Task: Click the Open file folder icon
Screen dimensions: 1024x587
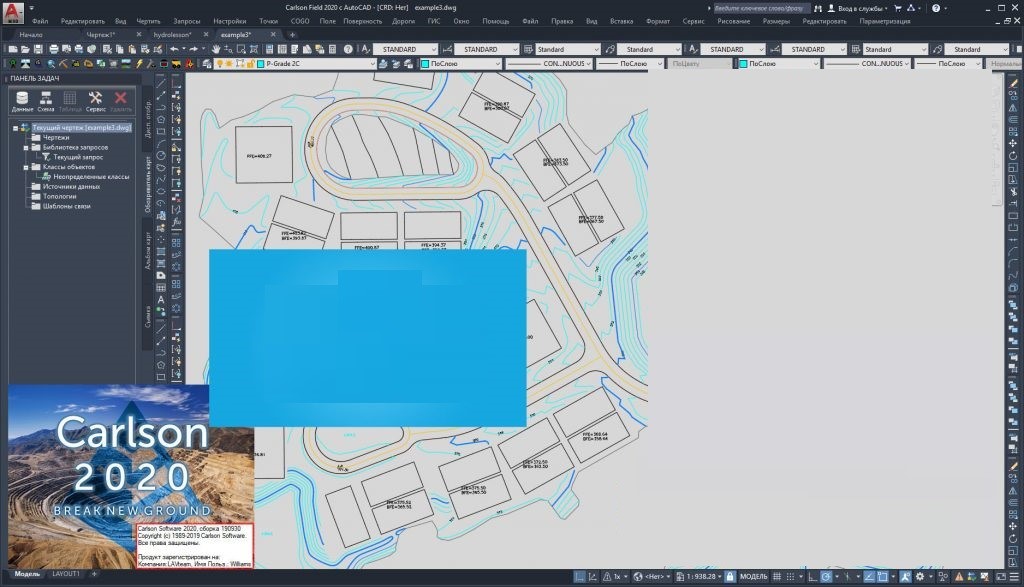Action: click(x=25, y=49)
